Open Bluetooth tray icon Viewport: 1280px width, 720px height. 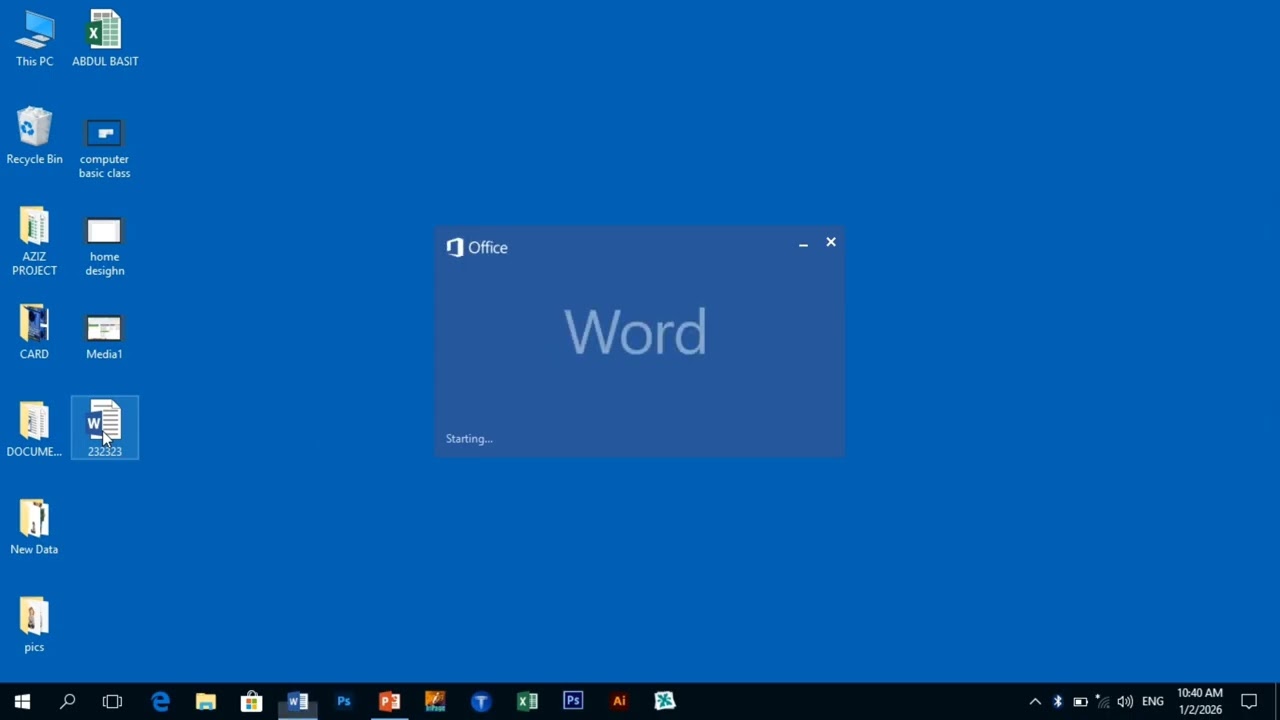coord(1057,701)
